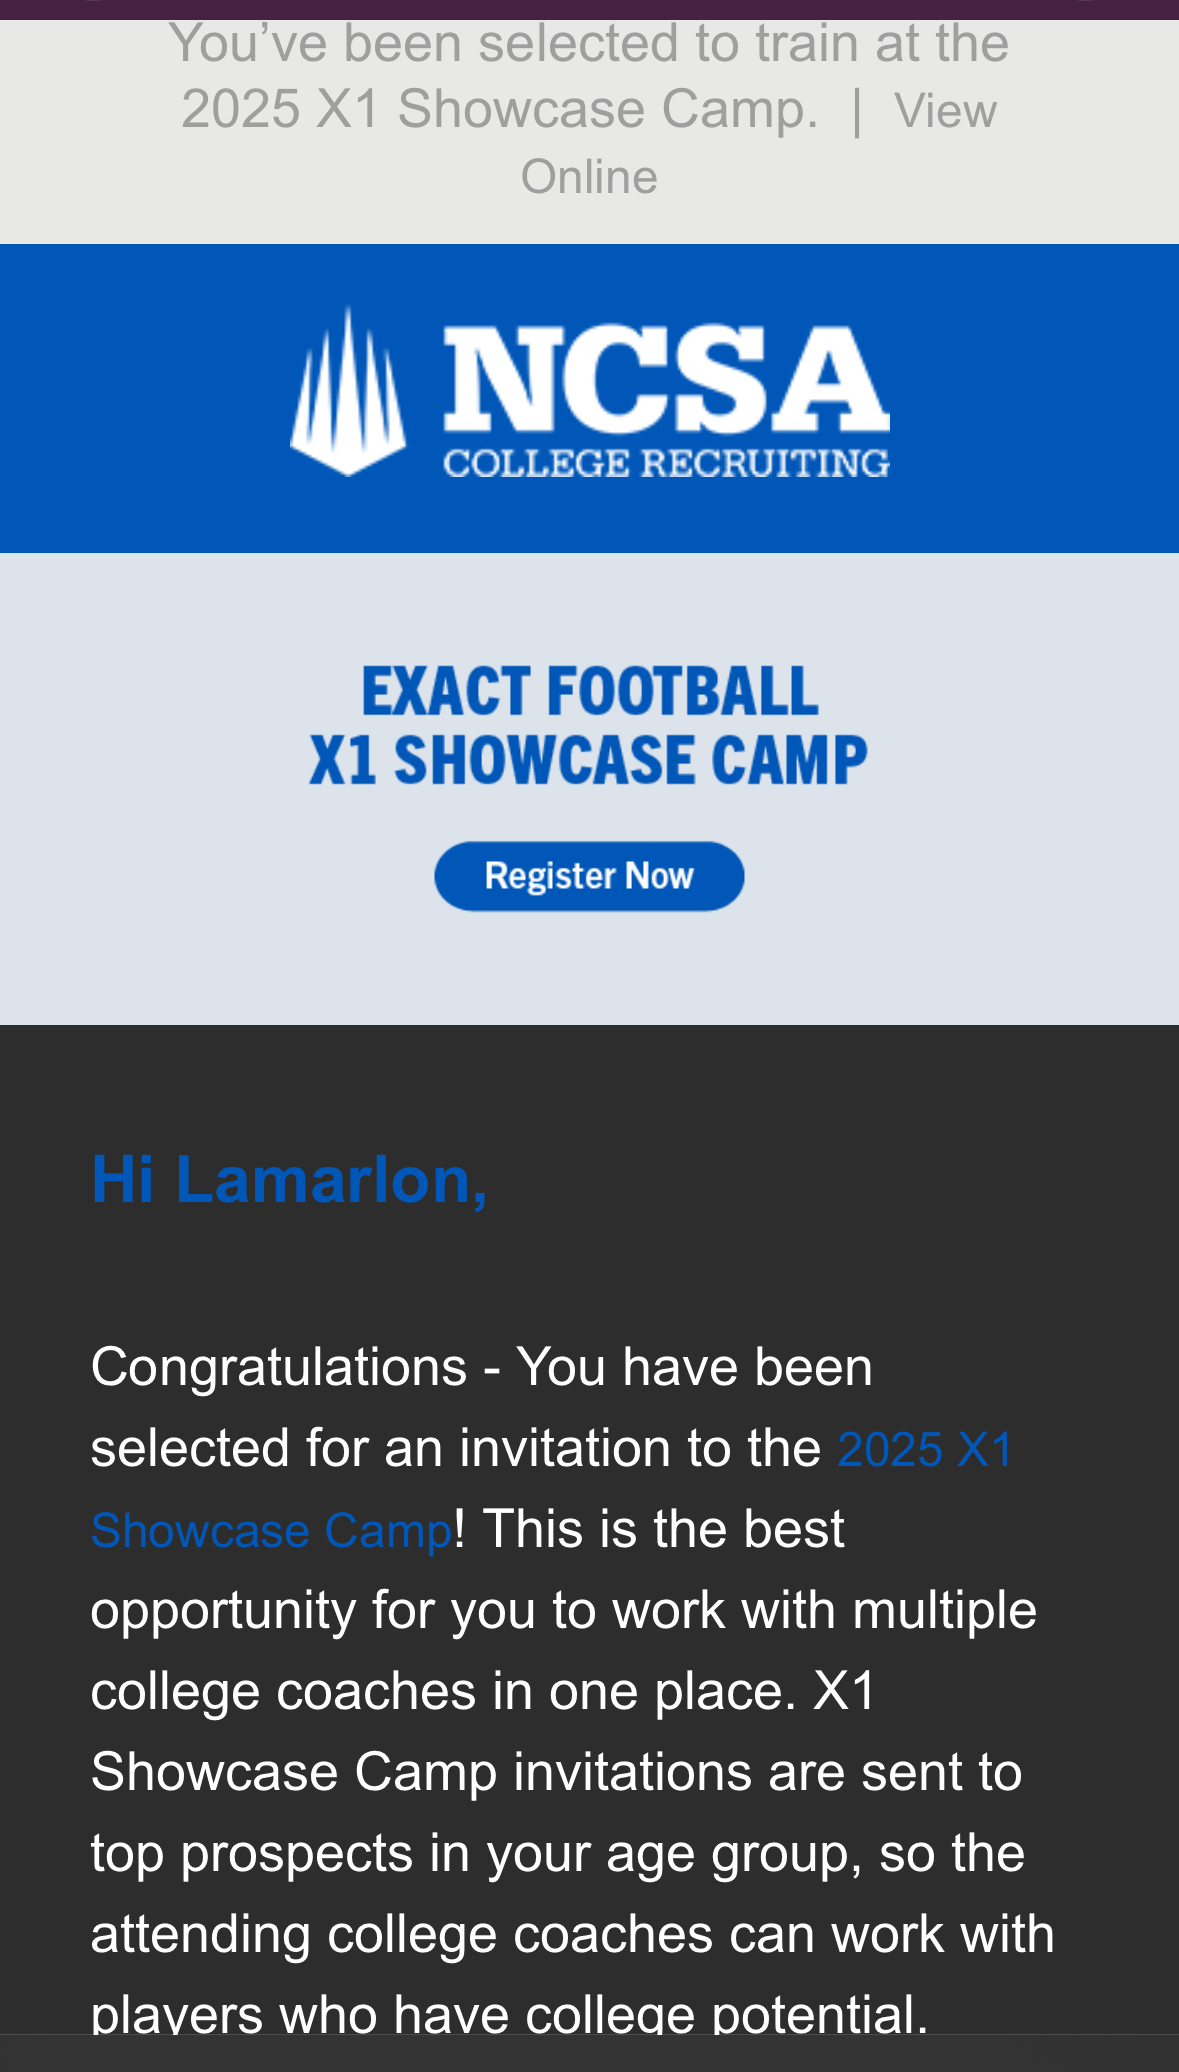Click "attending college coaches can work with" line
Screen dimensions: 1179x2072
click(572, 1934)
